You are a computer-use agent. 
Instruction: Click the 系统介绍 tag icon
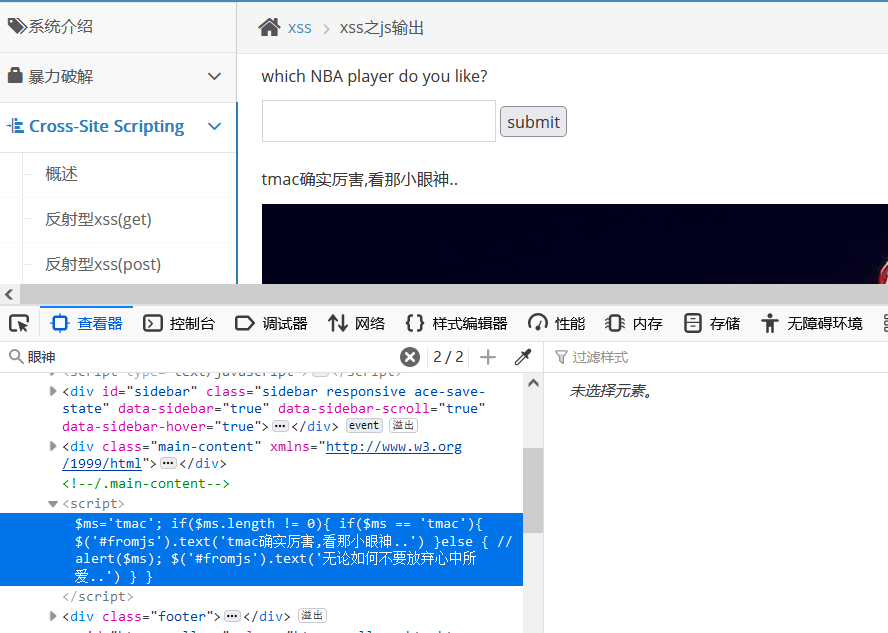[x=17, y=25]
